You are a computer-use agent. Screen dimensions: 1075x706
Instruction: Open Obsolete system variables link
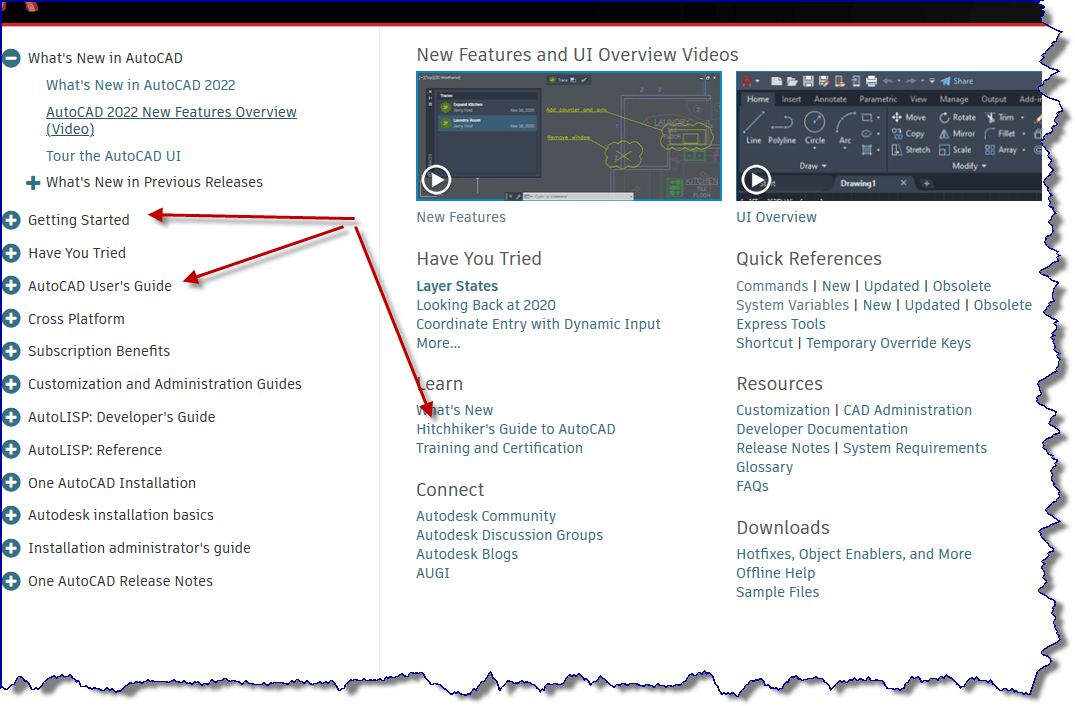tap(1002, 305)
